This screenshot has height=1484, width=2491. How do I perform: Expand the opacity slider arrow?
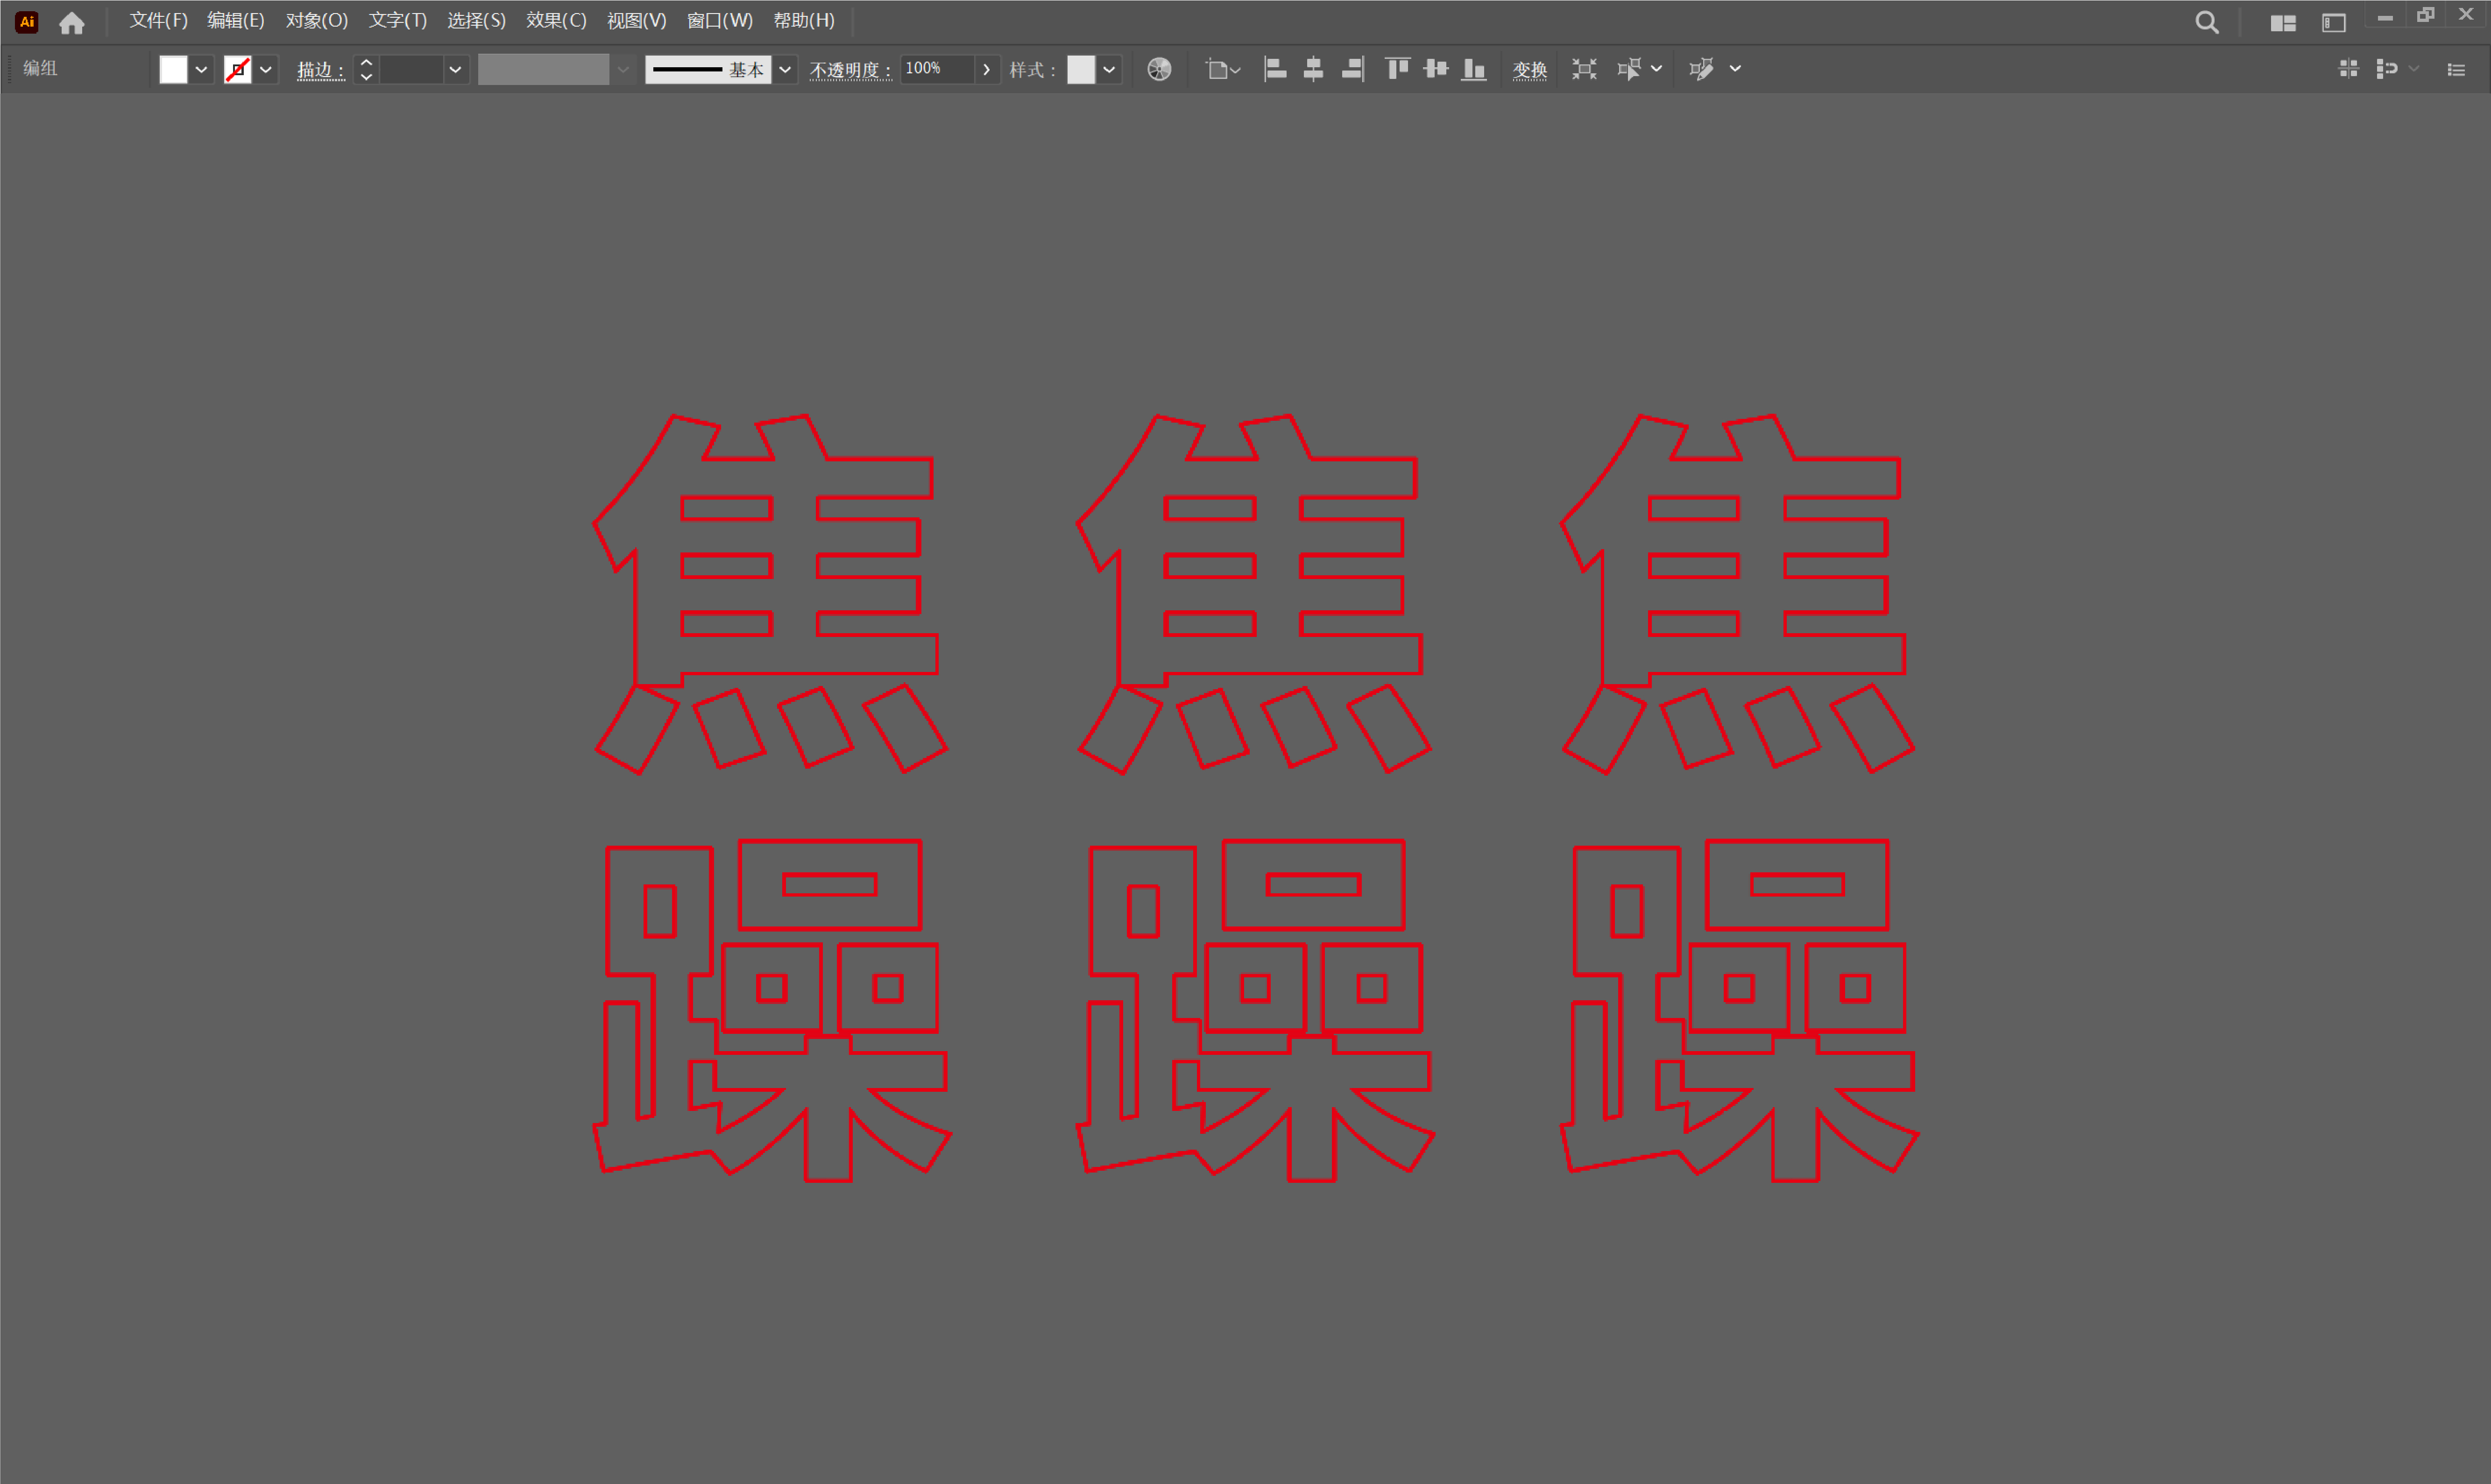point(986,69)
